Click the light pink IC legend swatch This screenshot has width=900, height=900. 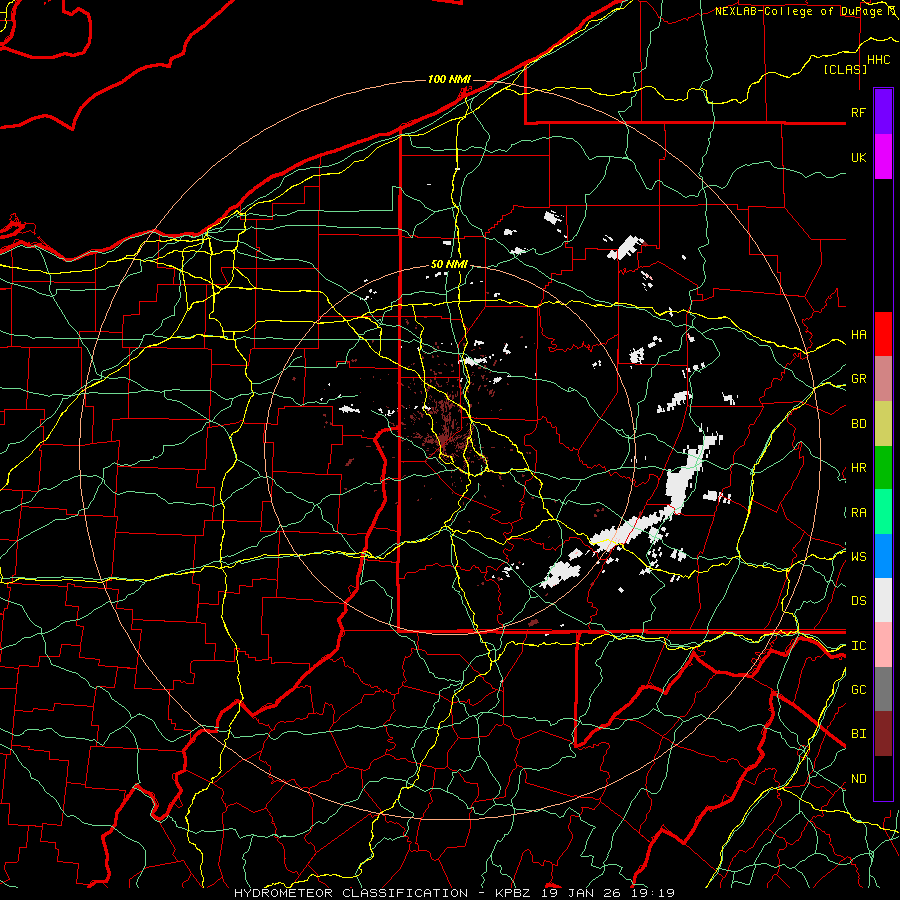pyautogui.click(x=883, y=645)
